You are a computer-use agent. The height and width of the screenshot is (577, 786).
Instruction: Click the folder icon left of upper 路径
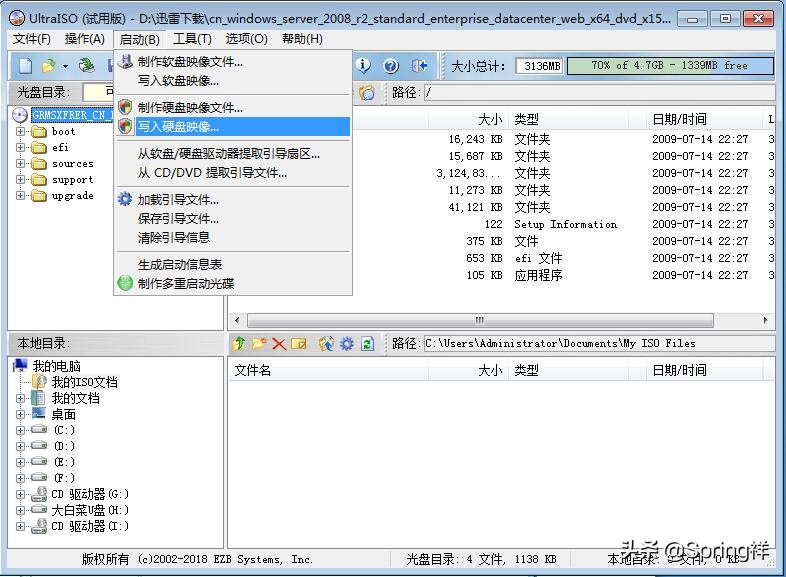click(367, 93)
